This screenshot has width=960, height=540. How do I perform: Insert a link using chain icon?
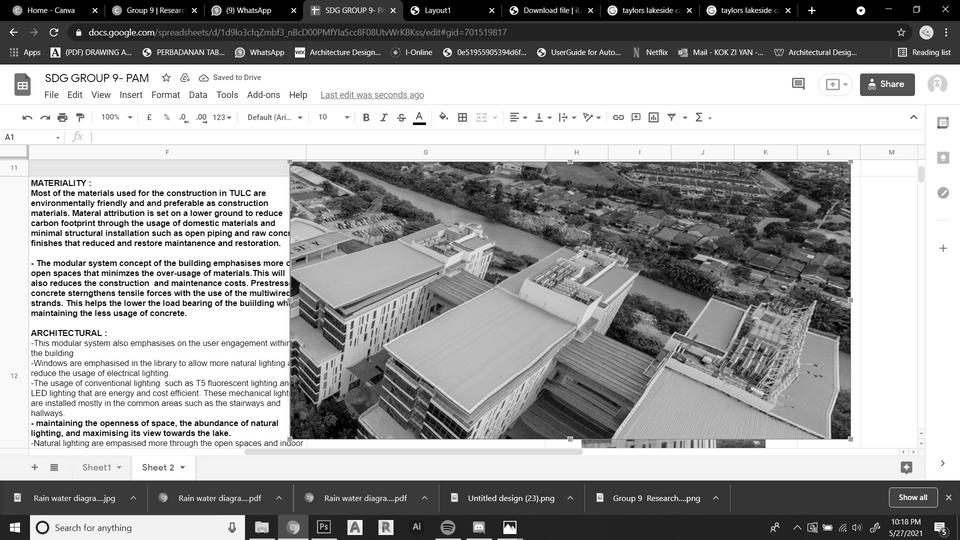pos(618,117)
